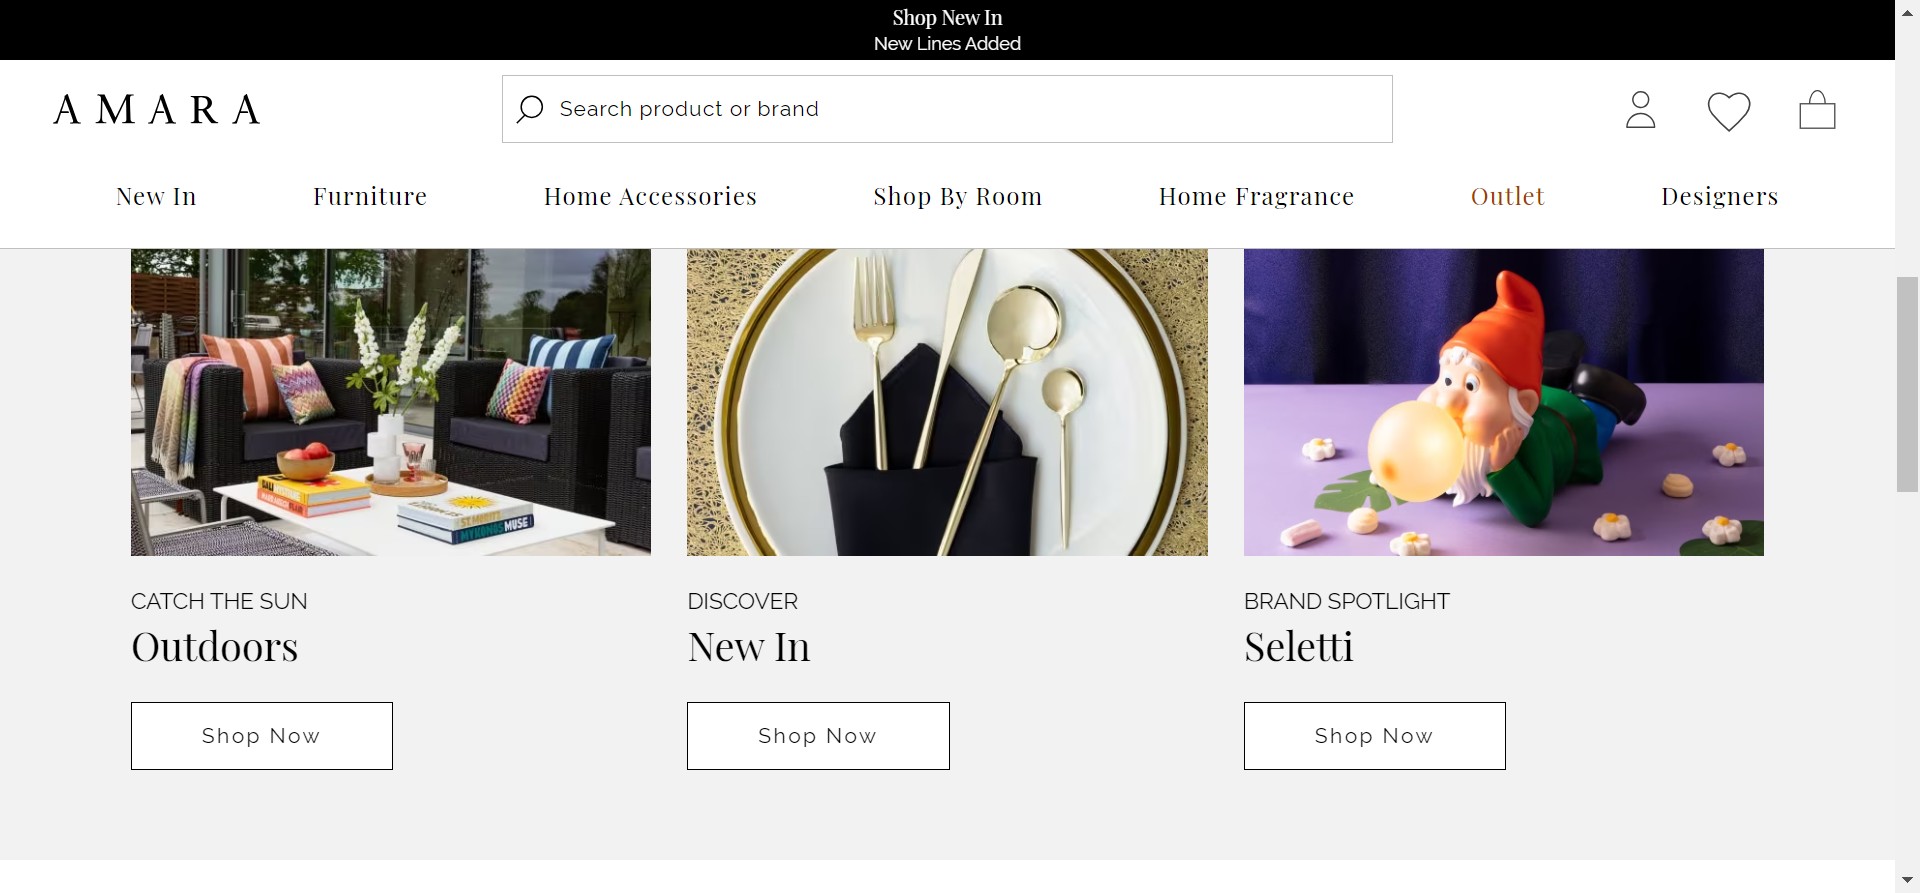The width and height of the screenshot is (1920, 893).
Task: Click Shop Now under Outdoors
Action: point(262,736)
